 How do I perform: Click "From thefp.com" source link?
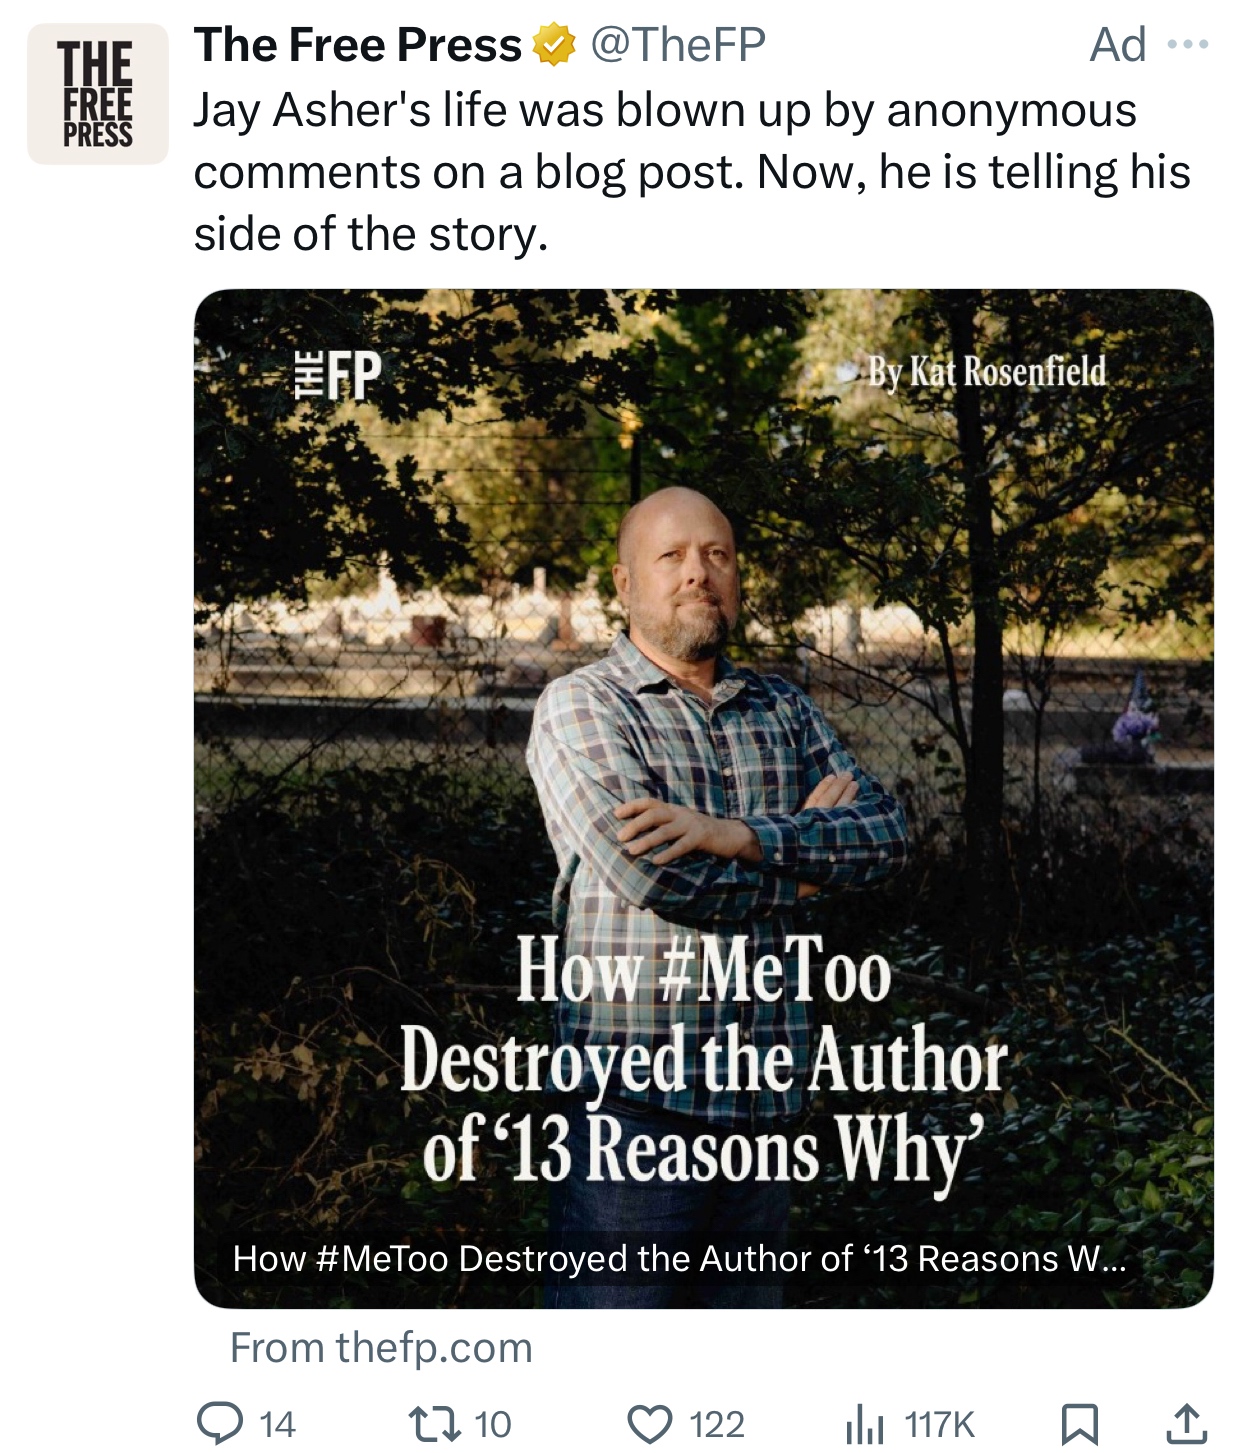tap(381, 1348)
